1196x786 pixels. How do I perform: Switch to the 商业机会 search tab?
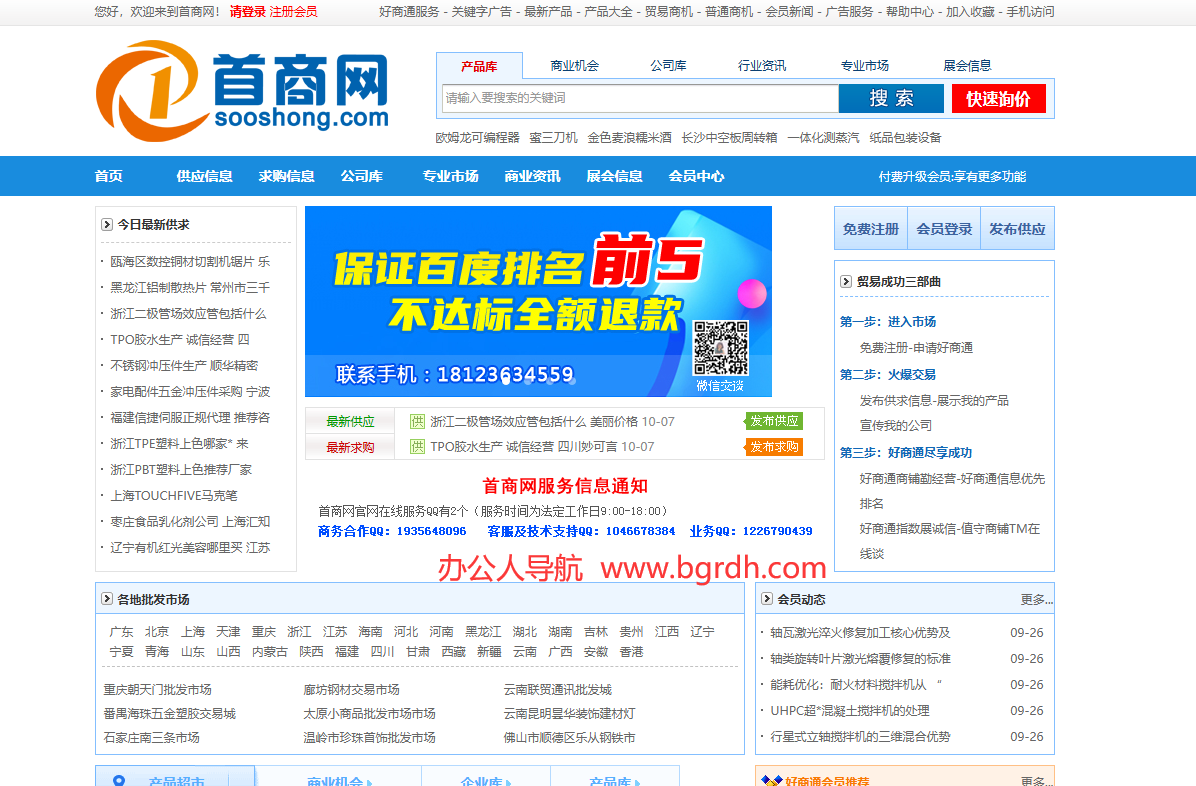[x=574, y=66]
